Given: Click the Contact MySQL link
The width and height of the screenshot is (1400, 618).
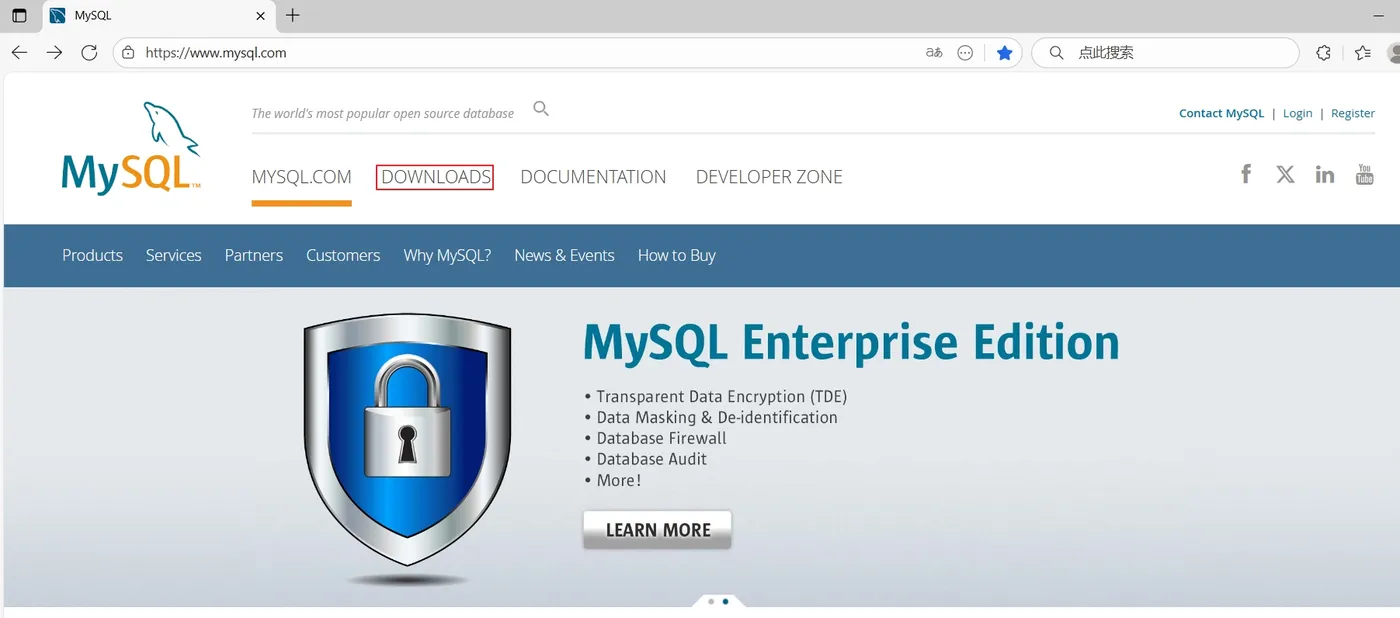Looking at the screenshot, I should pyautogui.click(x=1221, y=113).
